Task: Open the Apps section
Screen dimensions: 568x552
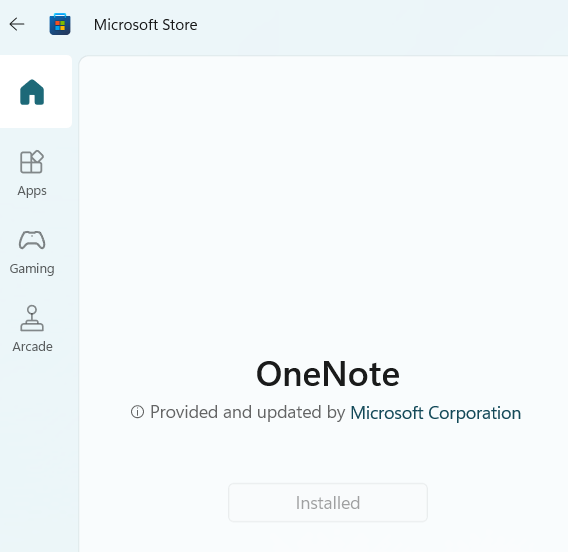Action: pos(32,173)
